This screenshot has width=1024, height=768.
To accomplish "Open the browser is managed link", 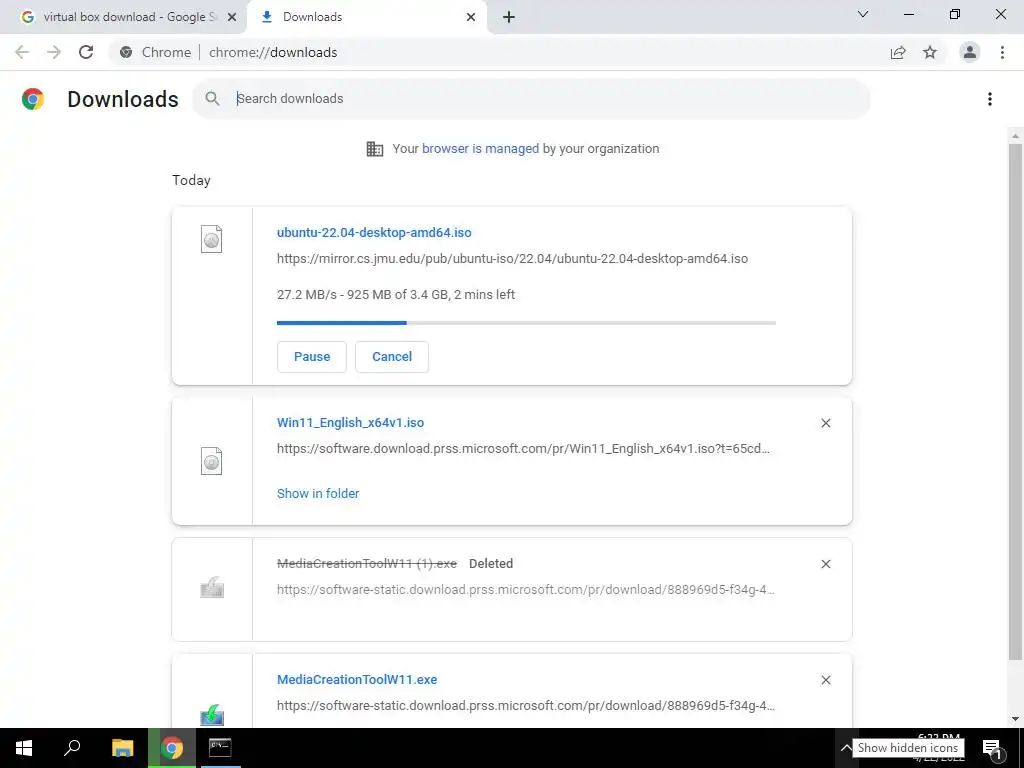I will tap(481, 149).
